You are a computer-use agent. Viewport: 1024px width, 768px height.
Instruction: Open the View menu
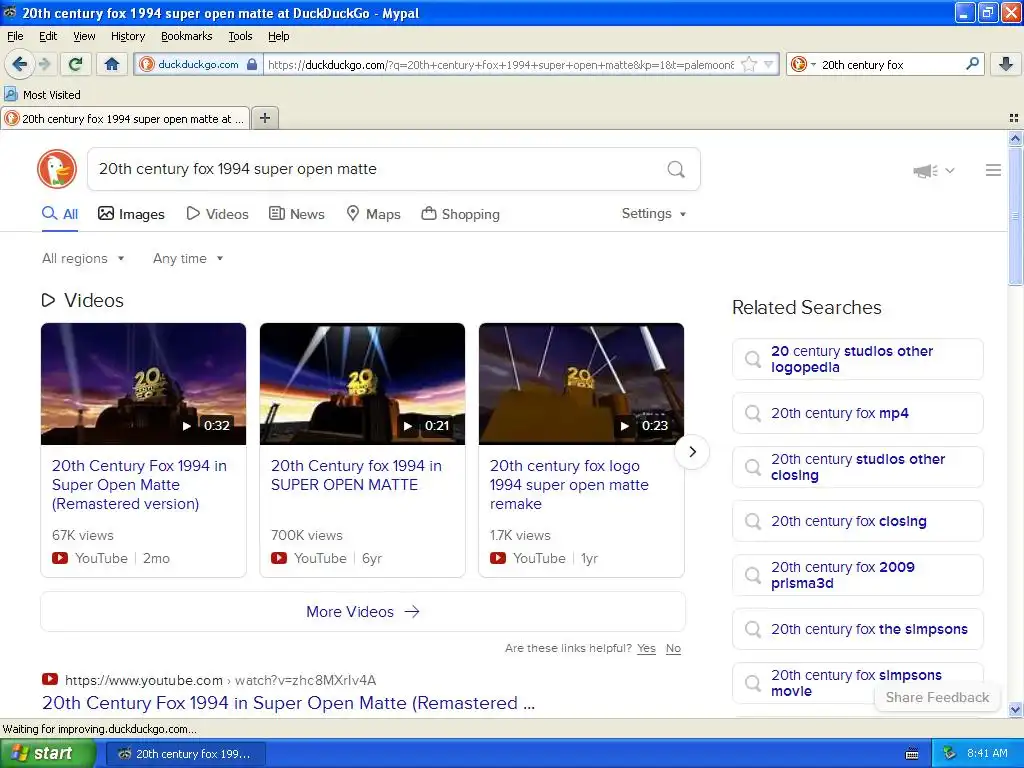(x=84, y=36)
